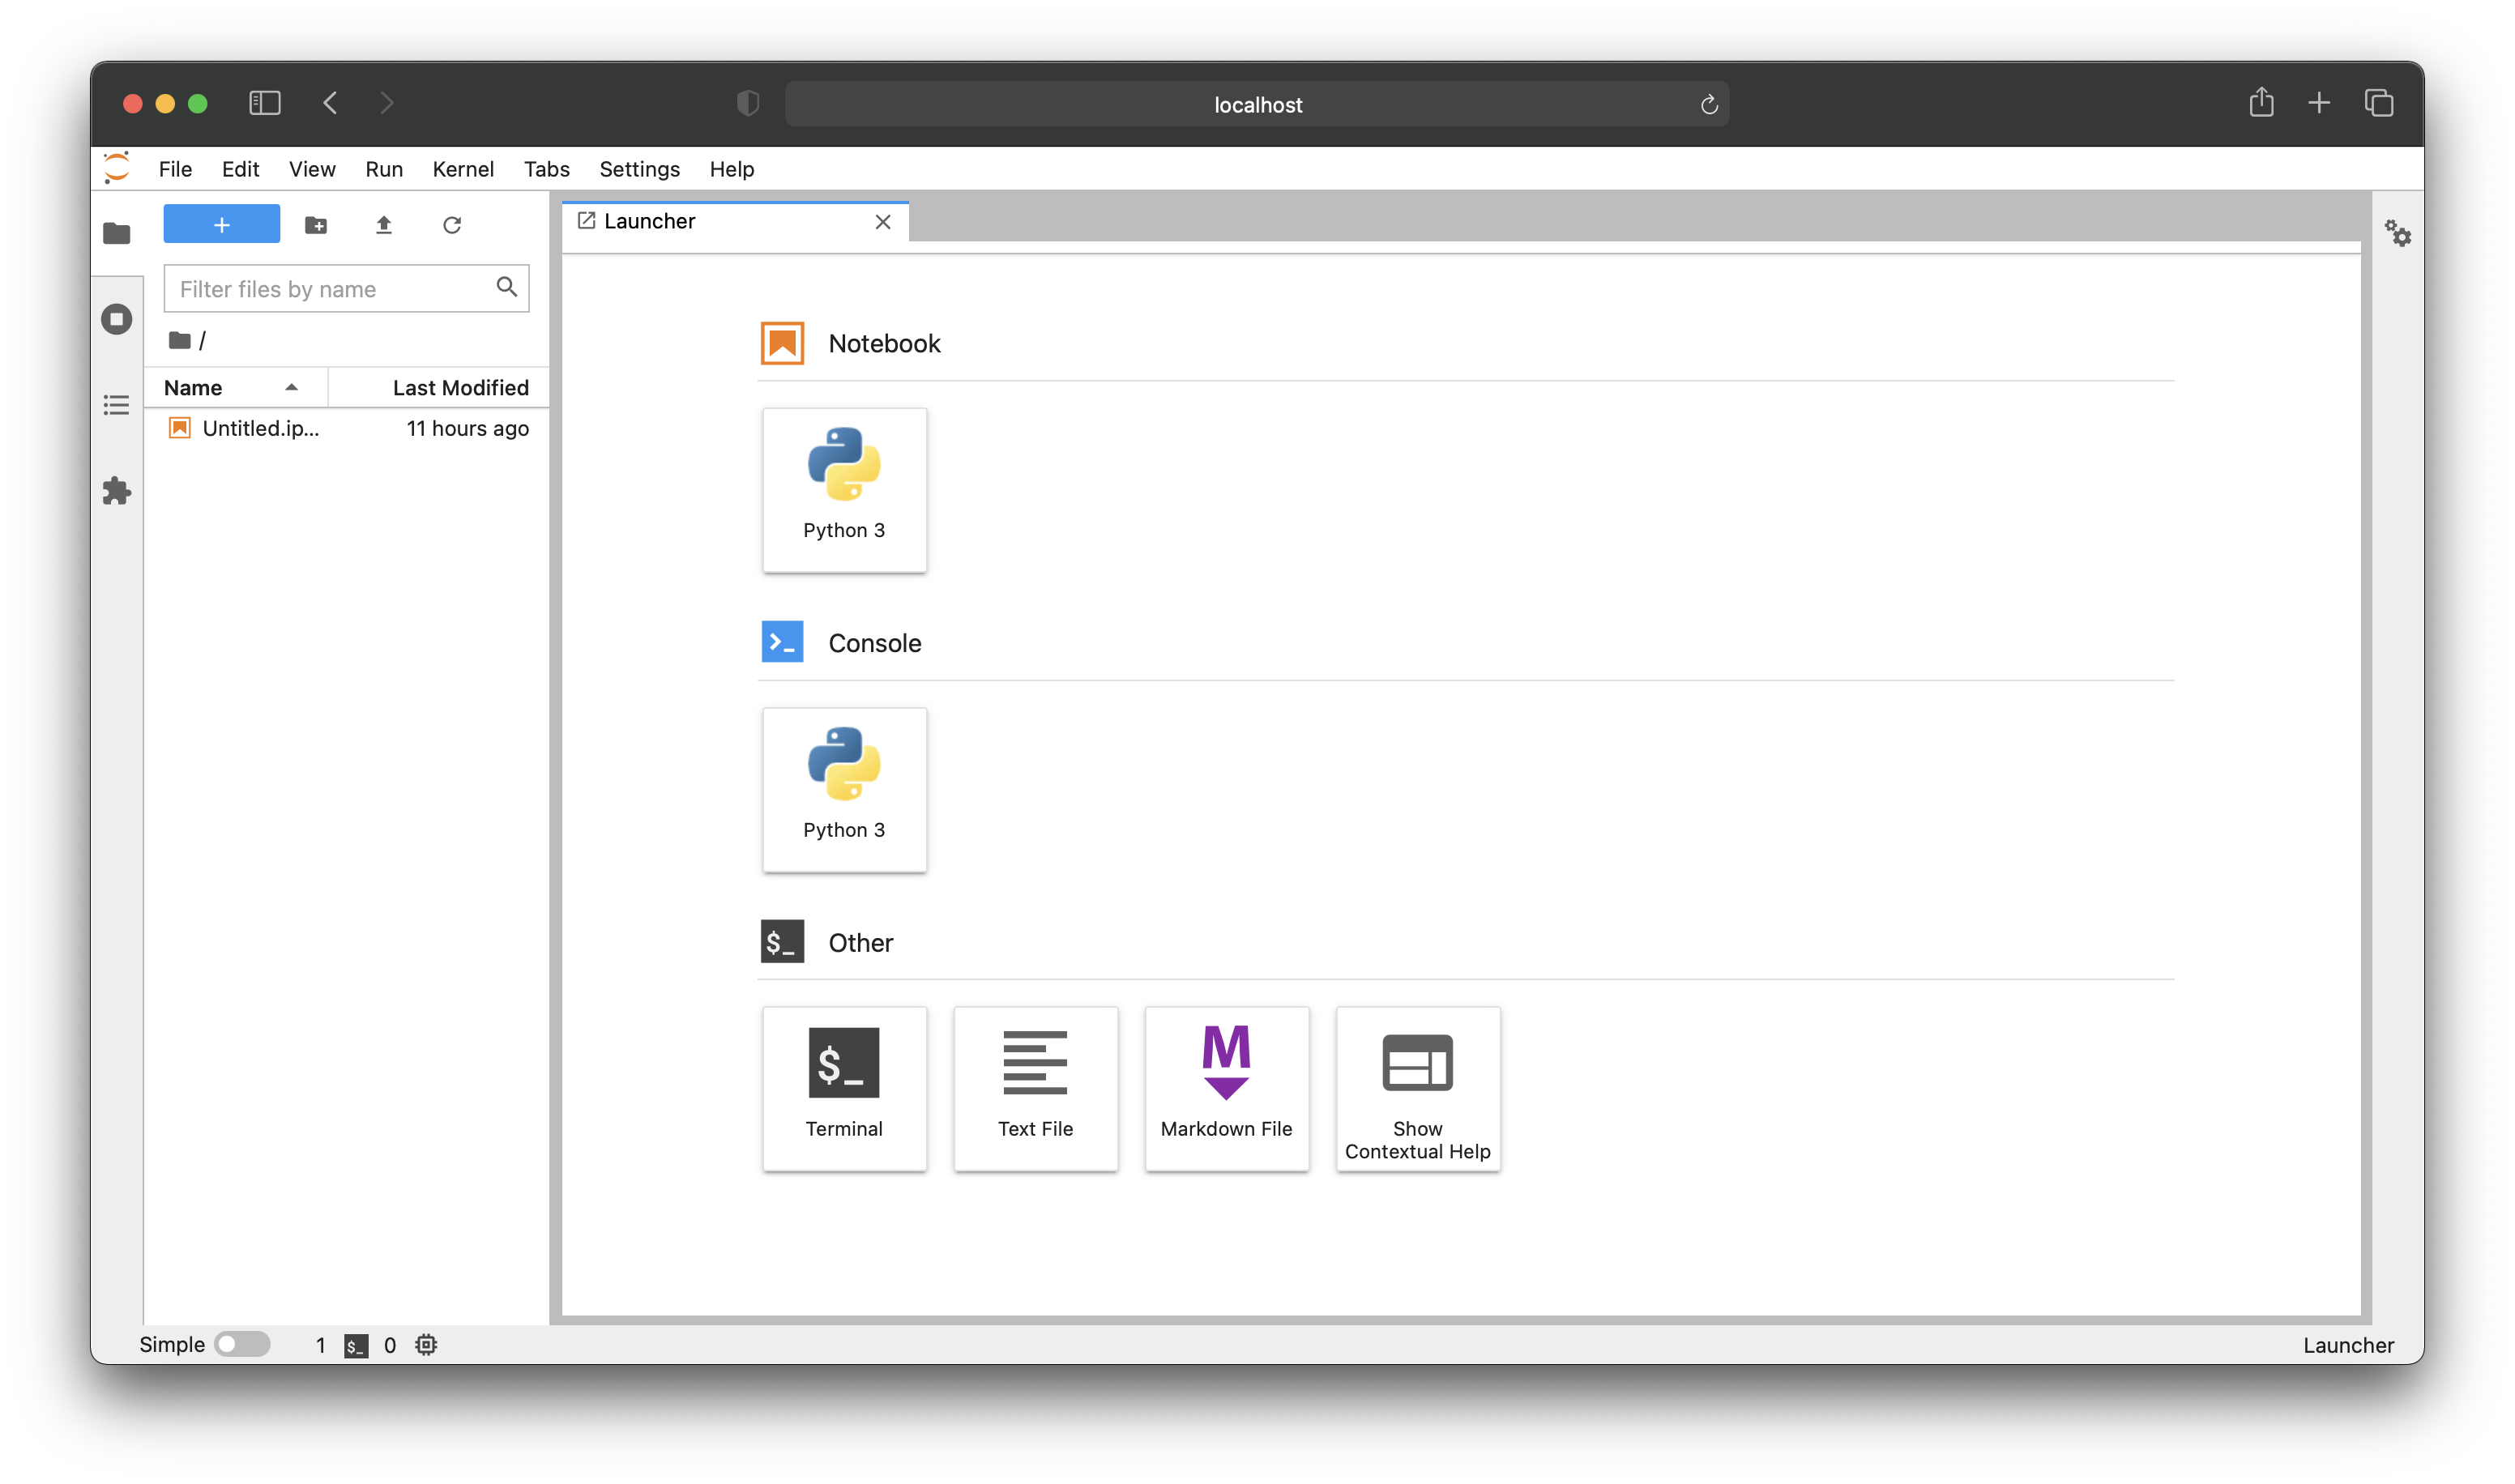Open the Table of Contents sidebar
The height and width of the screenshot is (1484, 2515).
click(x=117, y=405)
